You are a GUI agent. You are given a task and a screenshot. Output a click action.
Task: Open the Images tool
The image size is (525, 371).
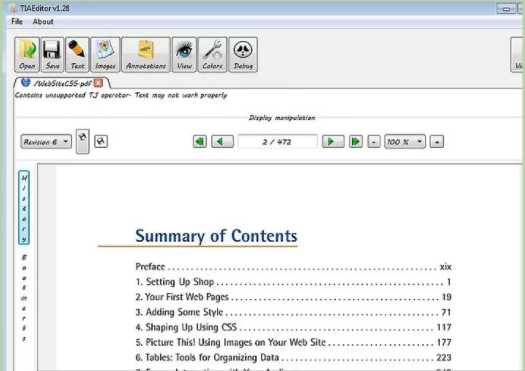[x=105, y=55]
